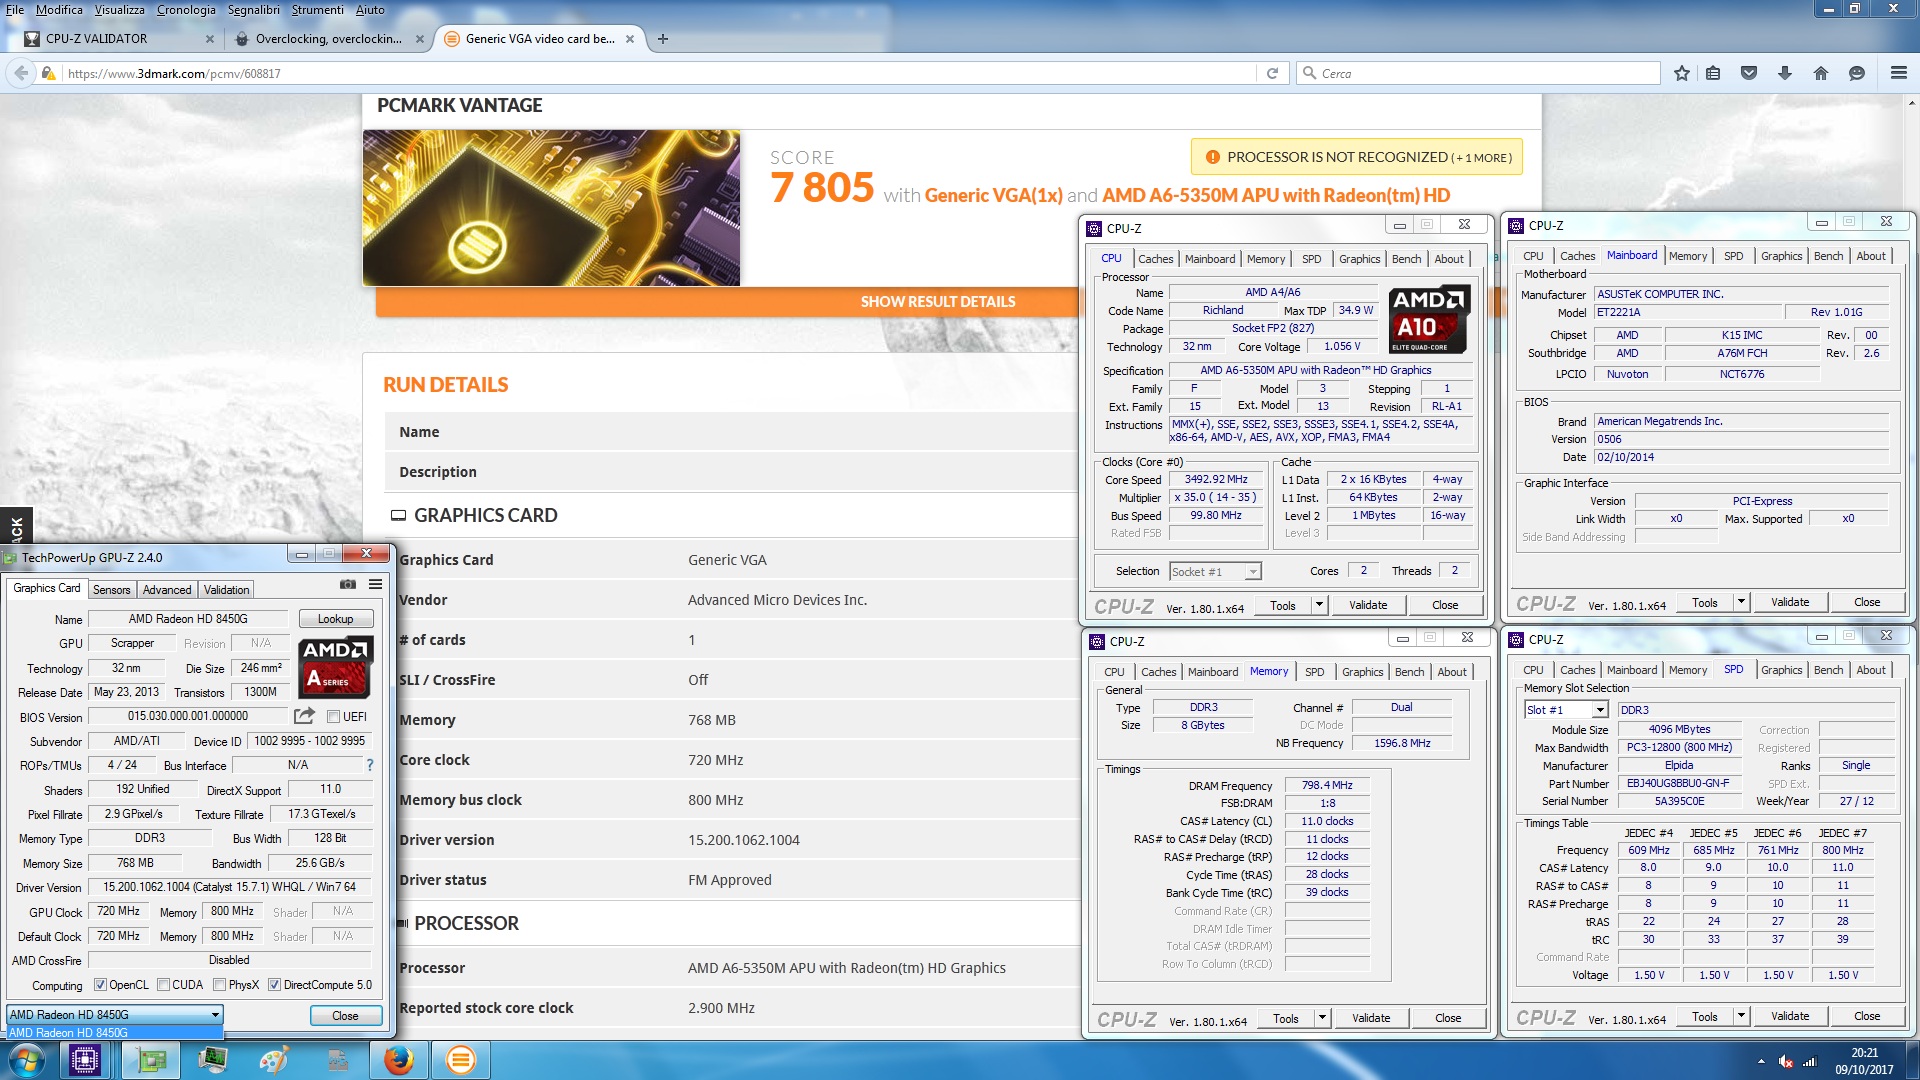Save page to Pocket
Viewport: 1920px width, 1080px height.
coord(1749,73)
